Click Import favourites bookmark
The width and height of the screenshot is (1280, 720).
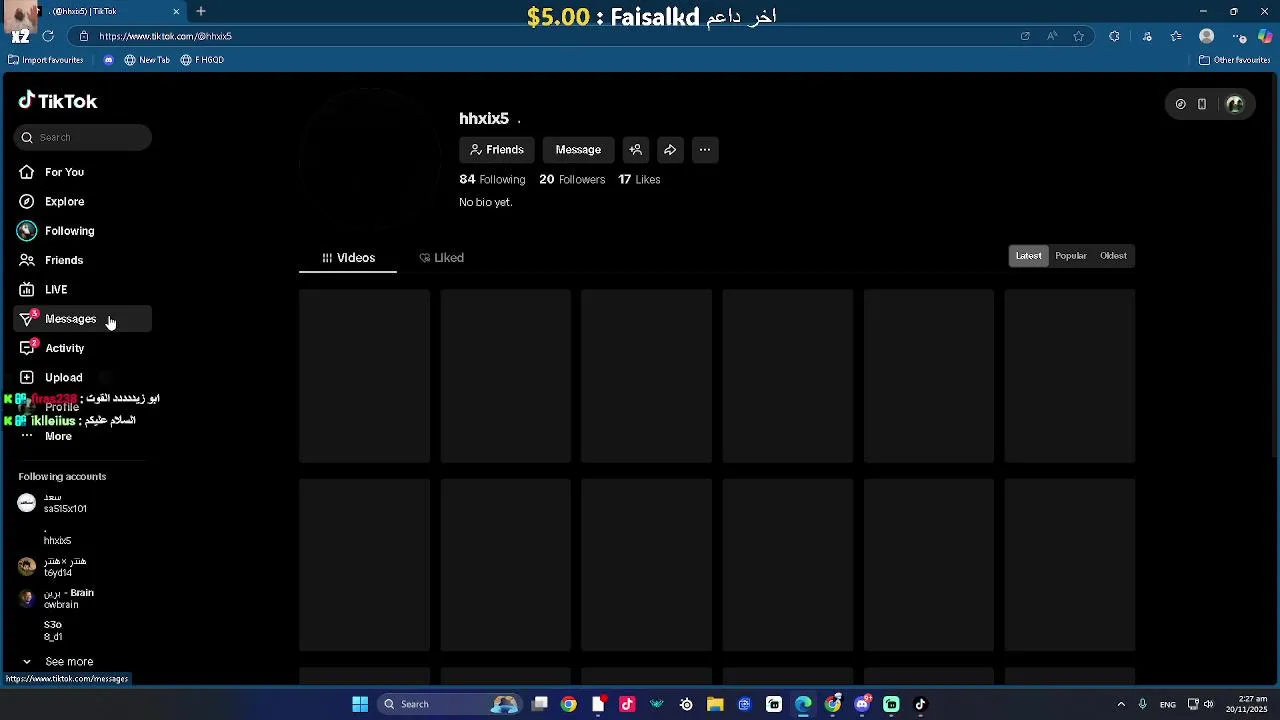46,60
